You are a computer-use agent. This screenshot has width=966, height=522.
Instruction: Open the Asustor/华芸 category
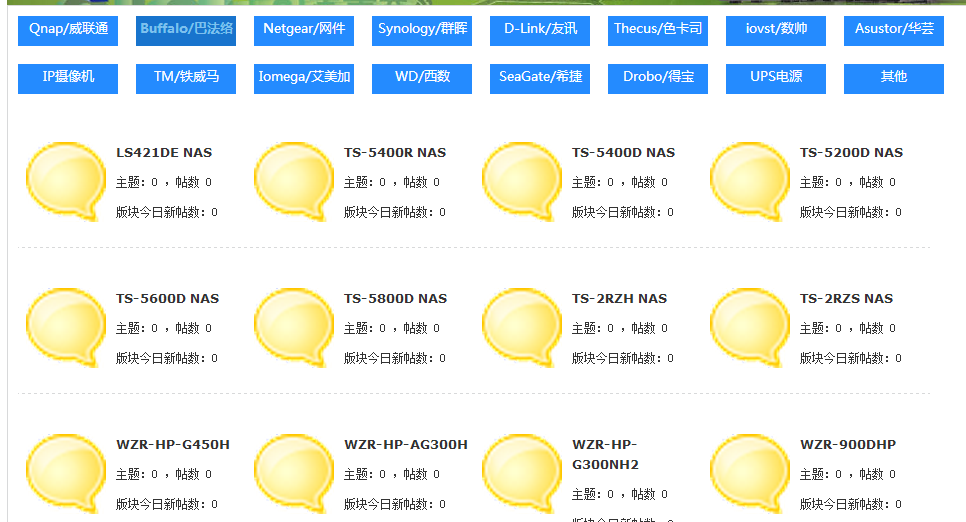[x=894, y=31]
